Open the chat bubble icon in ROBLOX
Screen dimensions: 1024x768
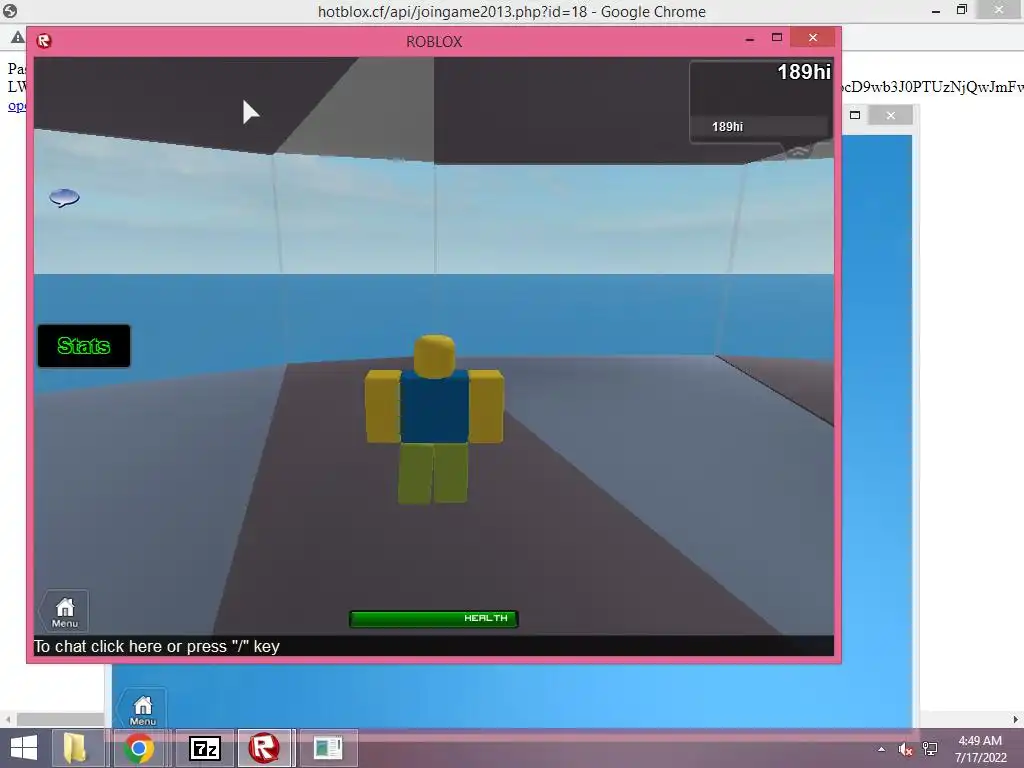coord(64,197)
